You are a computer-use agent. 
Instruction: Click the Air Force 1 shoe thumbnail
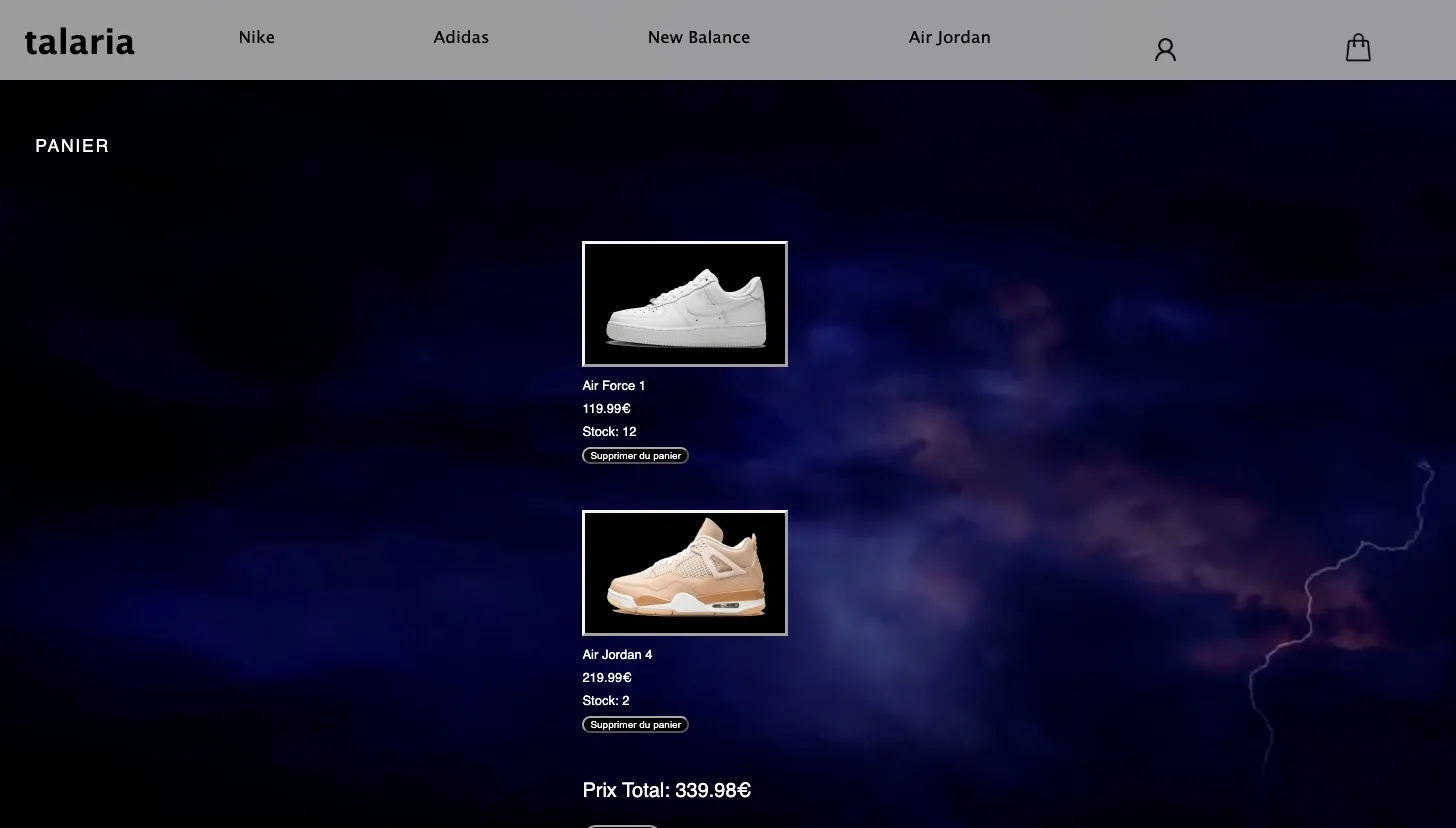[x=685, y=304]
